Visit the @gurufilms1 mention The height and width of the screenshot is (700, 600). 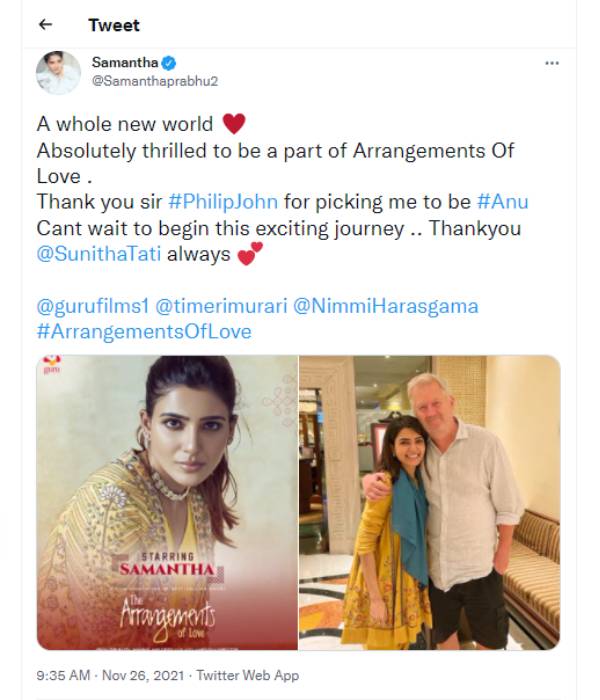pos(92,306)
